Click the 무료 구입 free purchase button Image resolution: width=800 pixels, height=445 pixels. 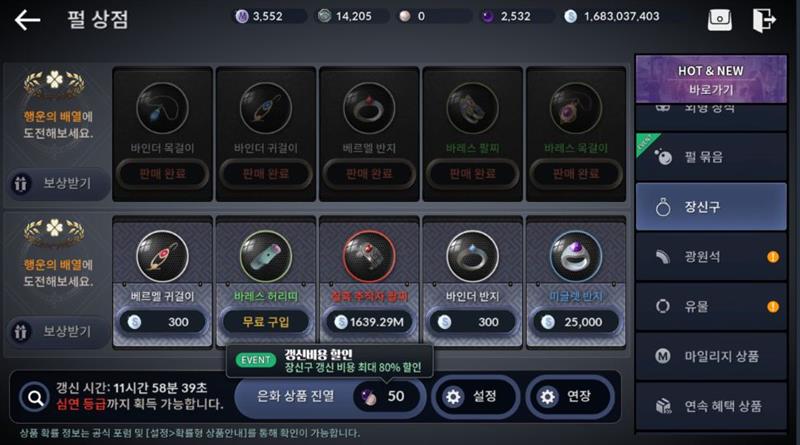click(x=266, y=322)
